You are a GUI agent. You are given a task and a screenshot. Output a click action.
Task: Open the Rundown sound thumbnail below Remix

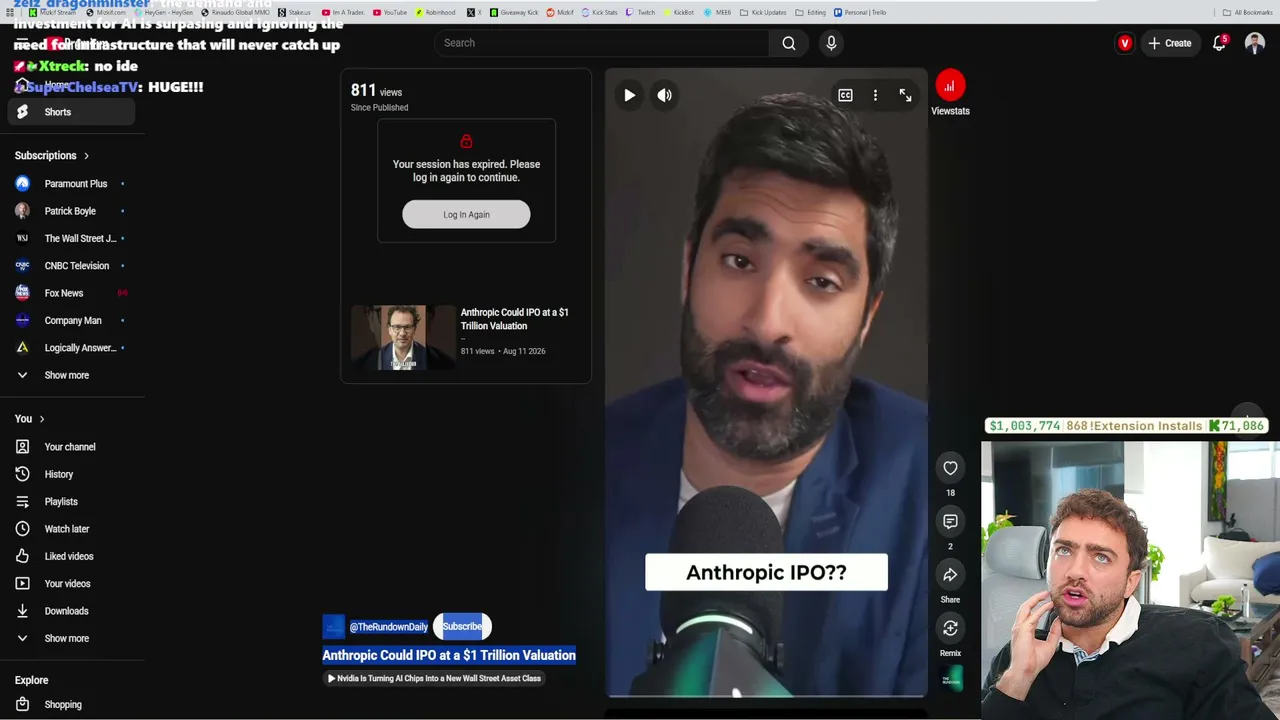tap(951, 679)
